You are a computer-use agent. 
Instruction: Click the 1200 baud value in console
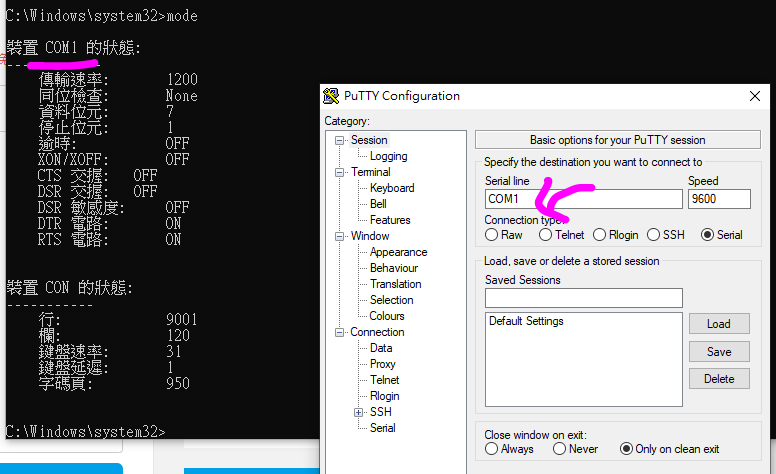(x=182, y=79)
